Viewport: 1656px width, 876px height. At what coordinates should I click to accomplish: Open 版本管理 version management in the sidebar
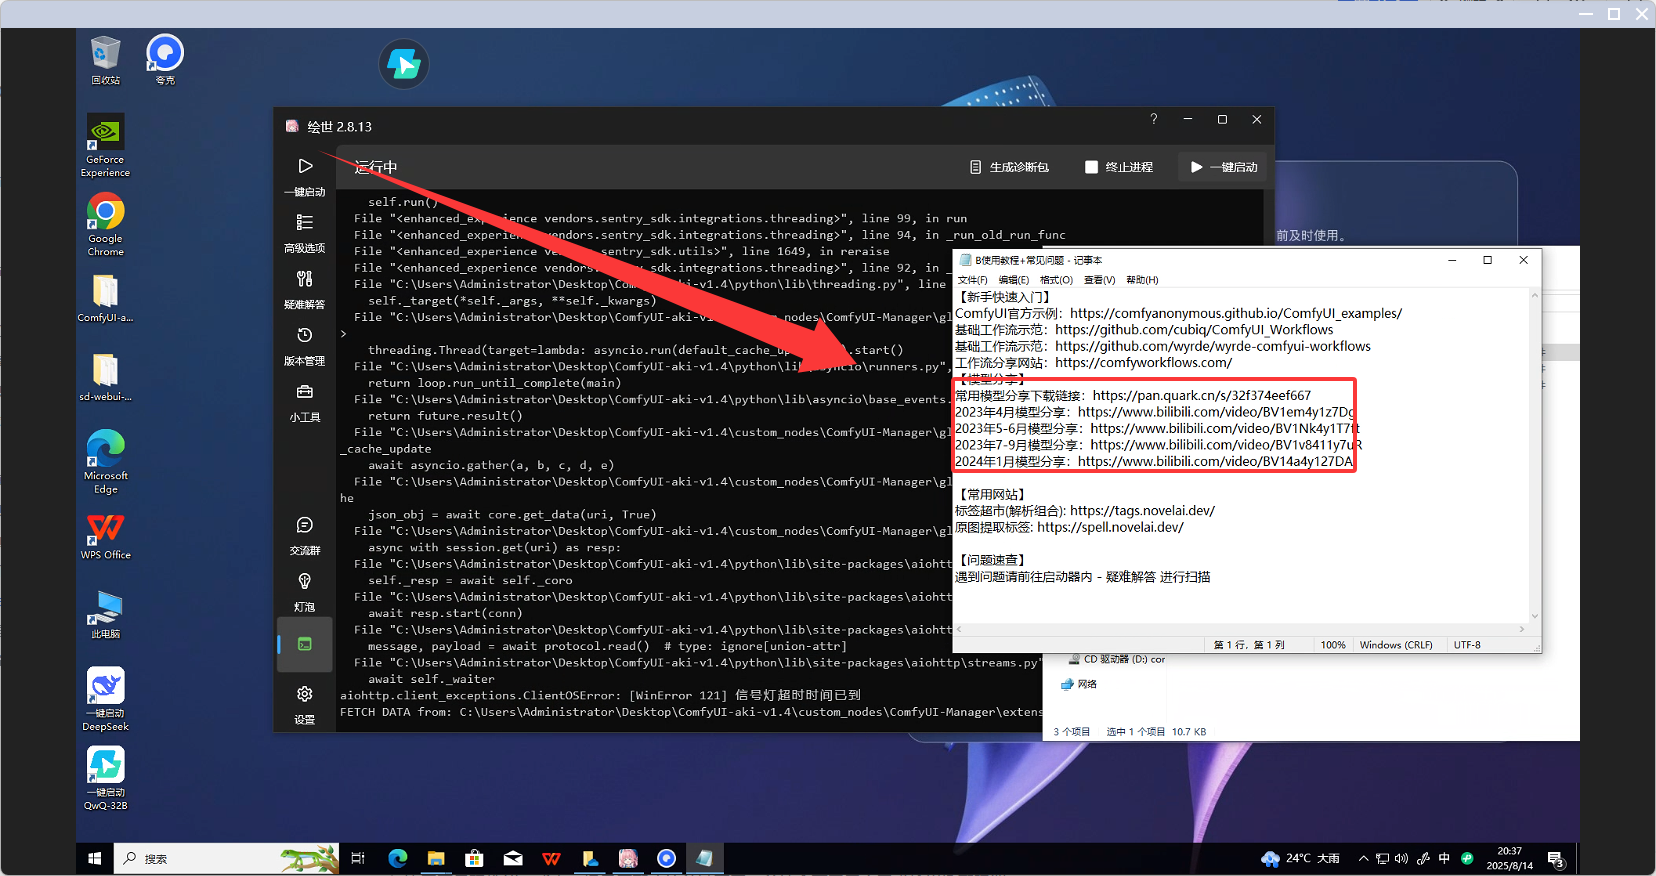coord(305,346)
